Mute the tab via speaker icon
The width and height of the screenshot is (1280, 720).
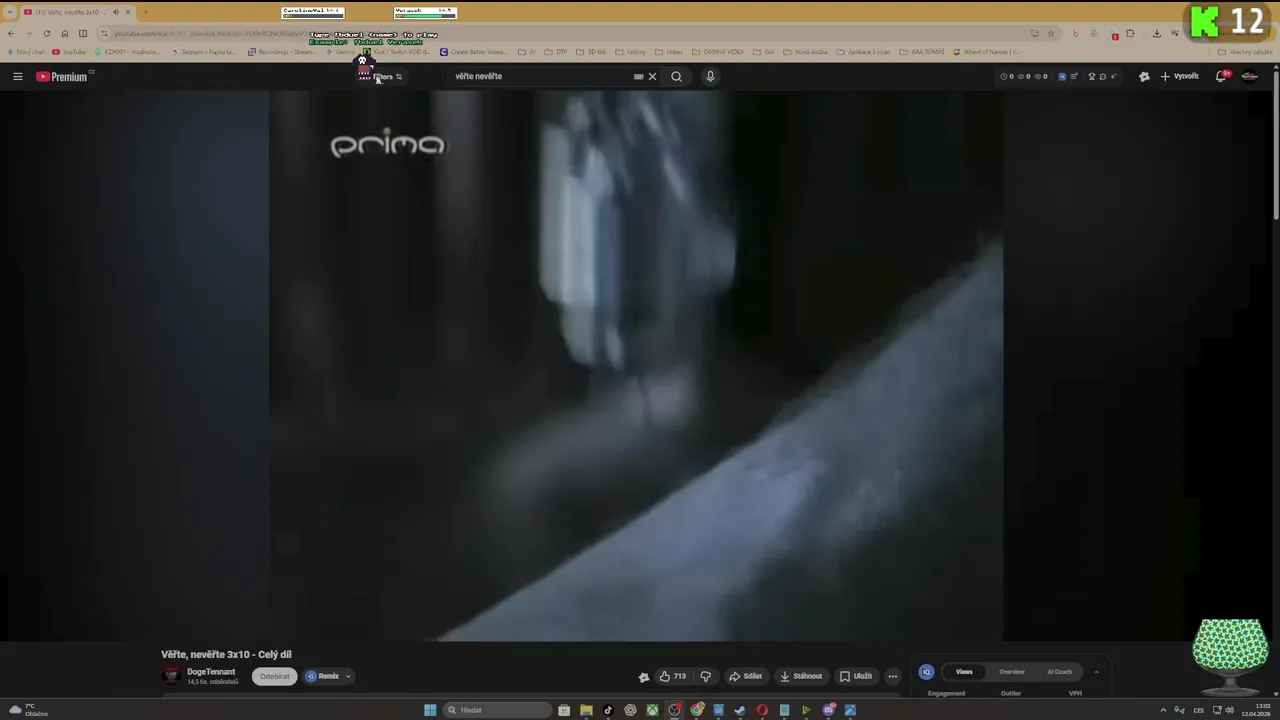pyautogui.click(x=115, y=12)
